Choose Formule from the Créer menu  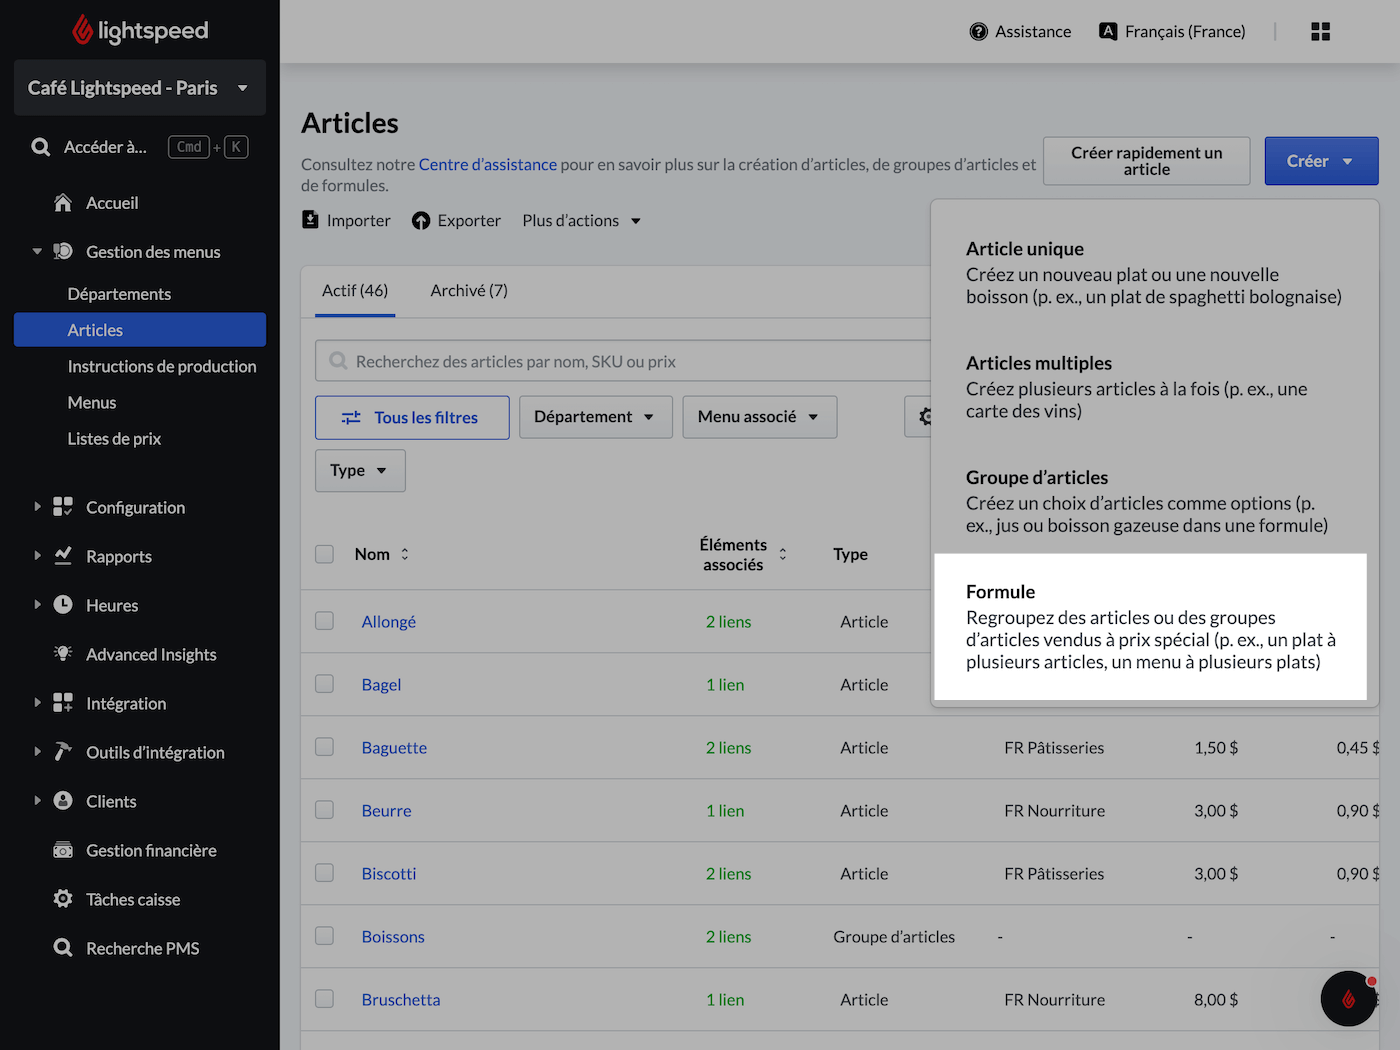tap(1149, 626)
